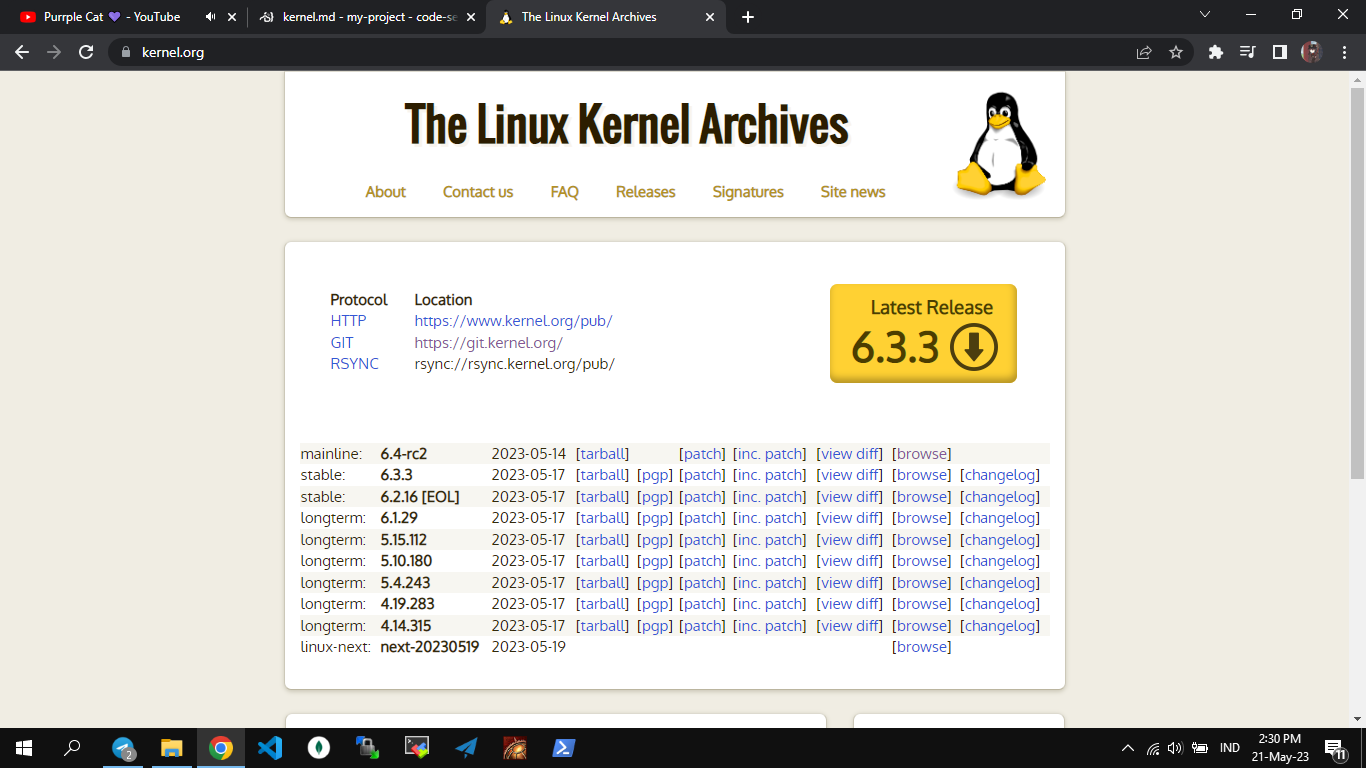This screenshot has width=1366, height=768.
Task: Show hidden system tray icons
Action: pos(1128,748)
